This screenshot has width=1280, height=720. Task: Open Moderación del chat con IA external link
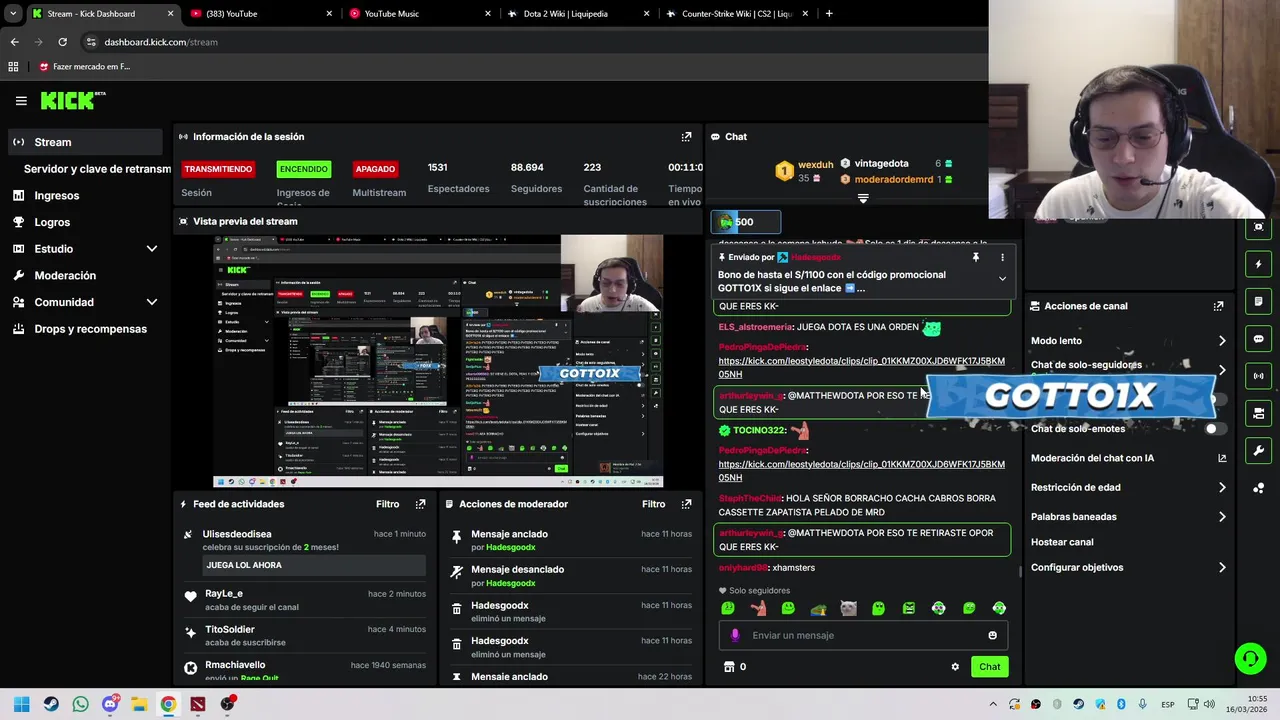(1222, 458)
